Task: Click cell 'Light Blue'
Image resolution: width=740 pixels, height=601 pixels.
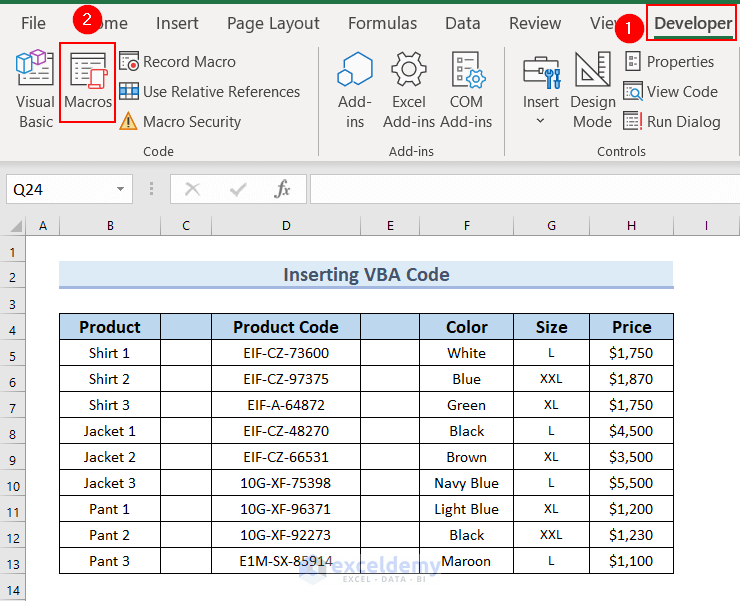Action: [x=467, y=508]
